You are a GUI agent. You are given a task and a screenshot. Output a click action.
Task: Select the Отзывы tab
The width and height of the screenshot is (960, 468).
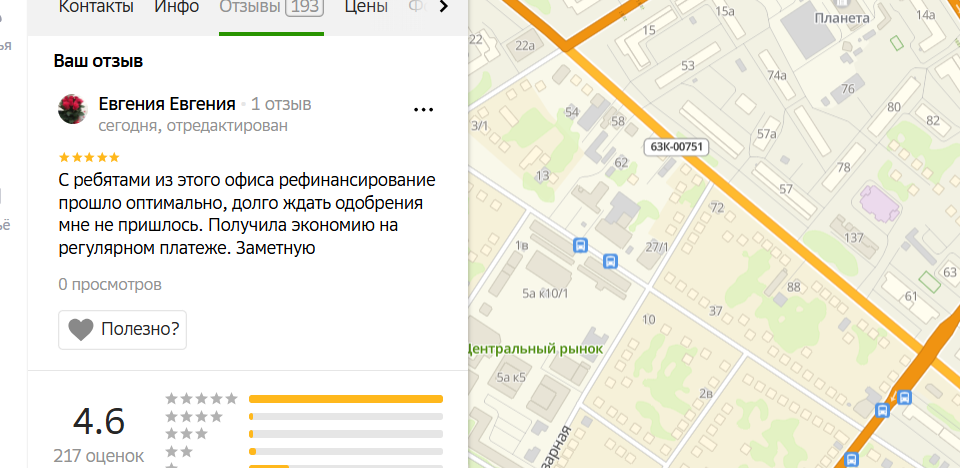click(271, 7)
